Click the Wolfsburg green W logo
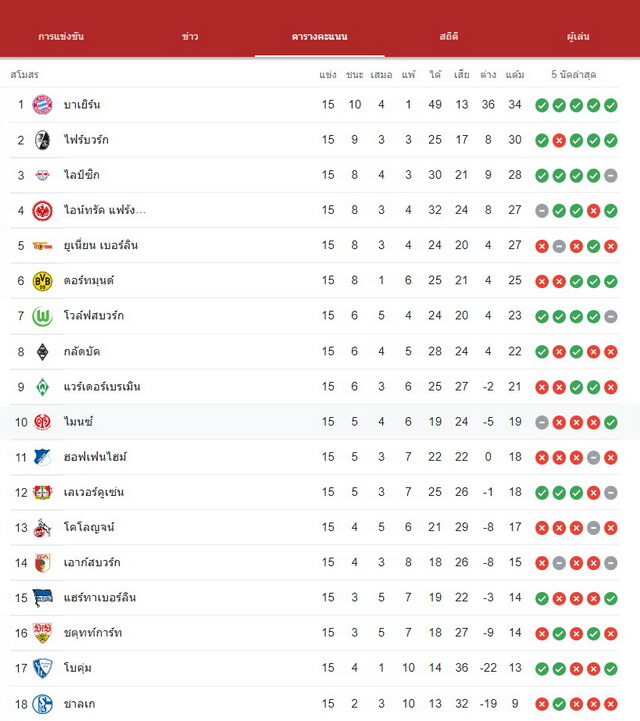Screen dimensions: 640x721 (x=42, y=316)
